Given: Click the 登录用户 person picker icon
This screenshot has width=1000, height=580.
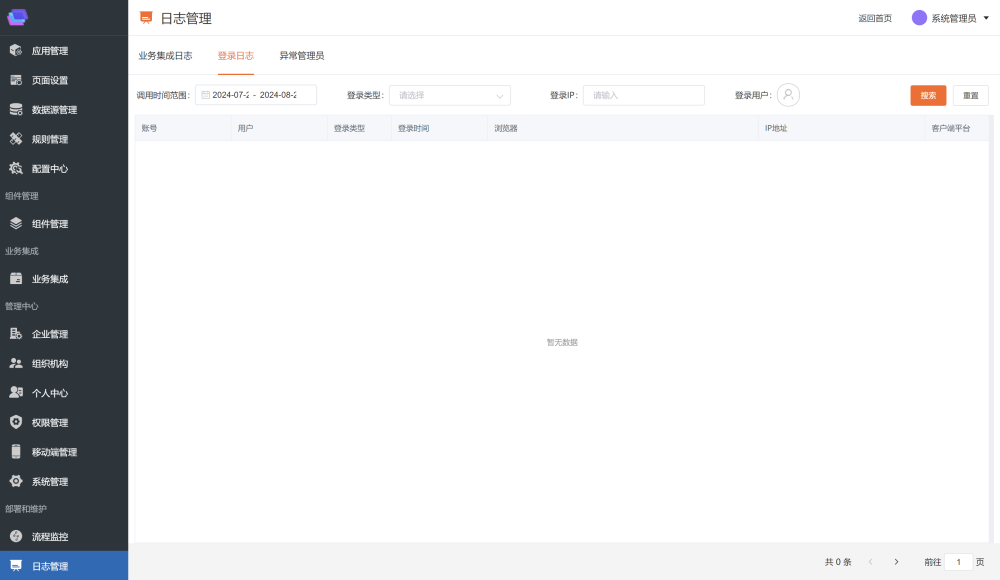Looking at the screenshot, I should tap(788, 95).
